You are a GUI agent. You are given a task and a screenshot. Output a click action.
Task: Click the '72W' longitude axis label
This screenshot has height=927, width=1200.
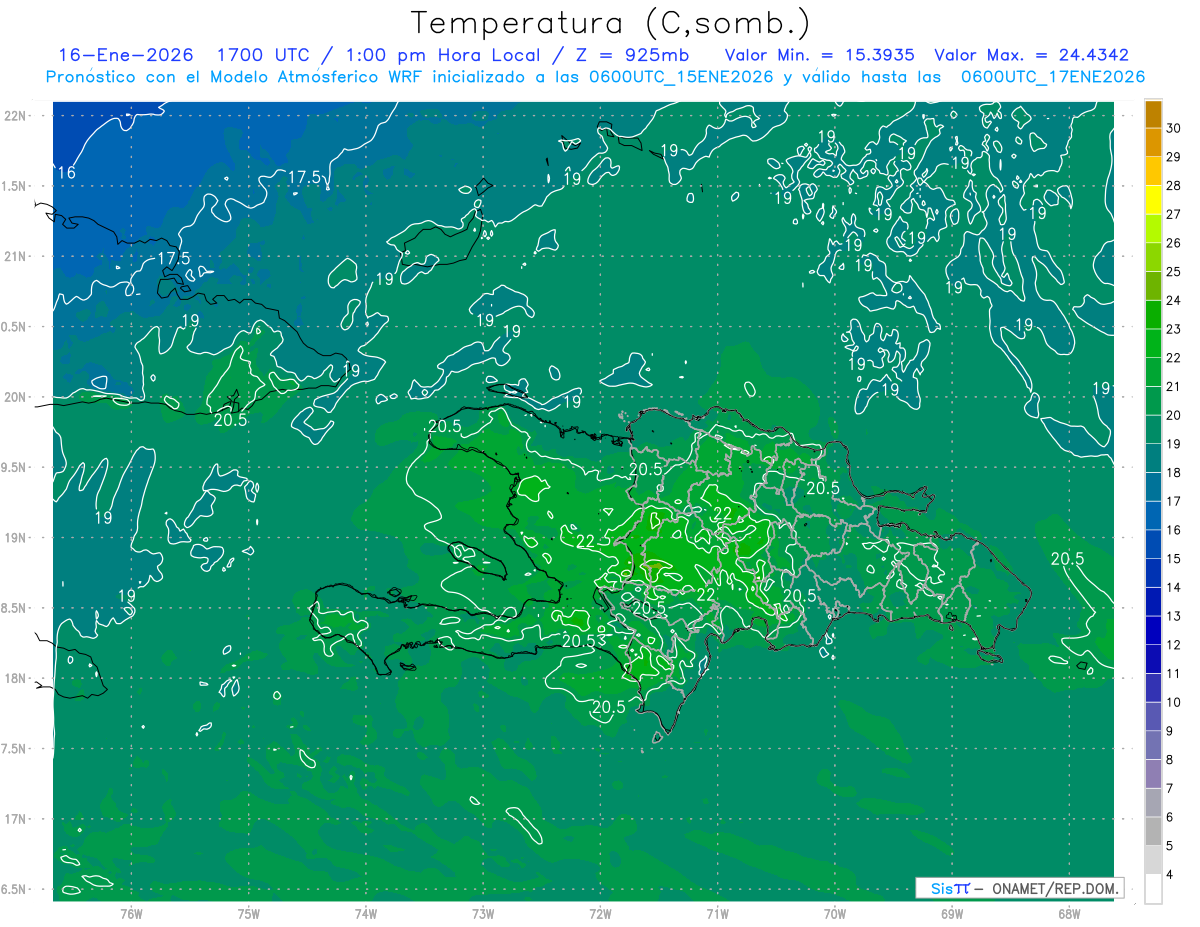point(600,912)
